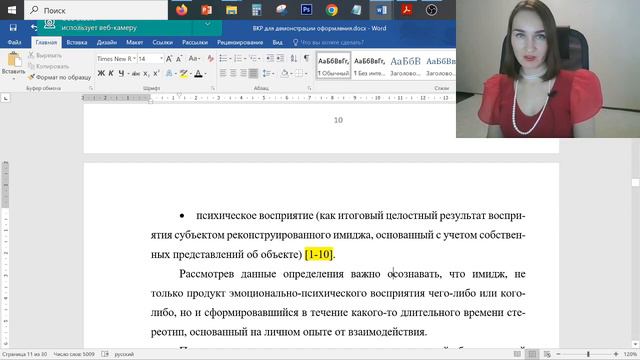The image size is (640, 360).
Task: Switch to the Макет tab
Action: 134,42
